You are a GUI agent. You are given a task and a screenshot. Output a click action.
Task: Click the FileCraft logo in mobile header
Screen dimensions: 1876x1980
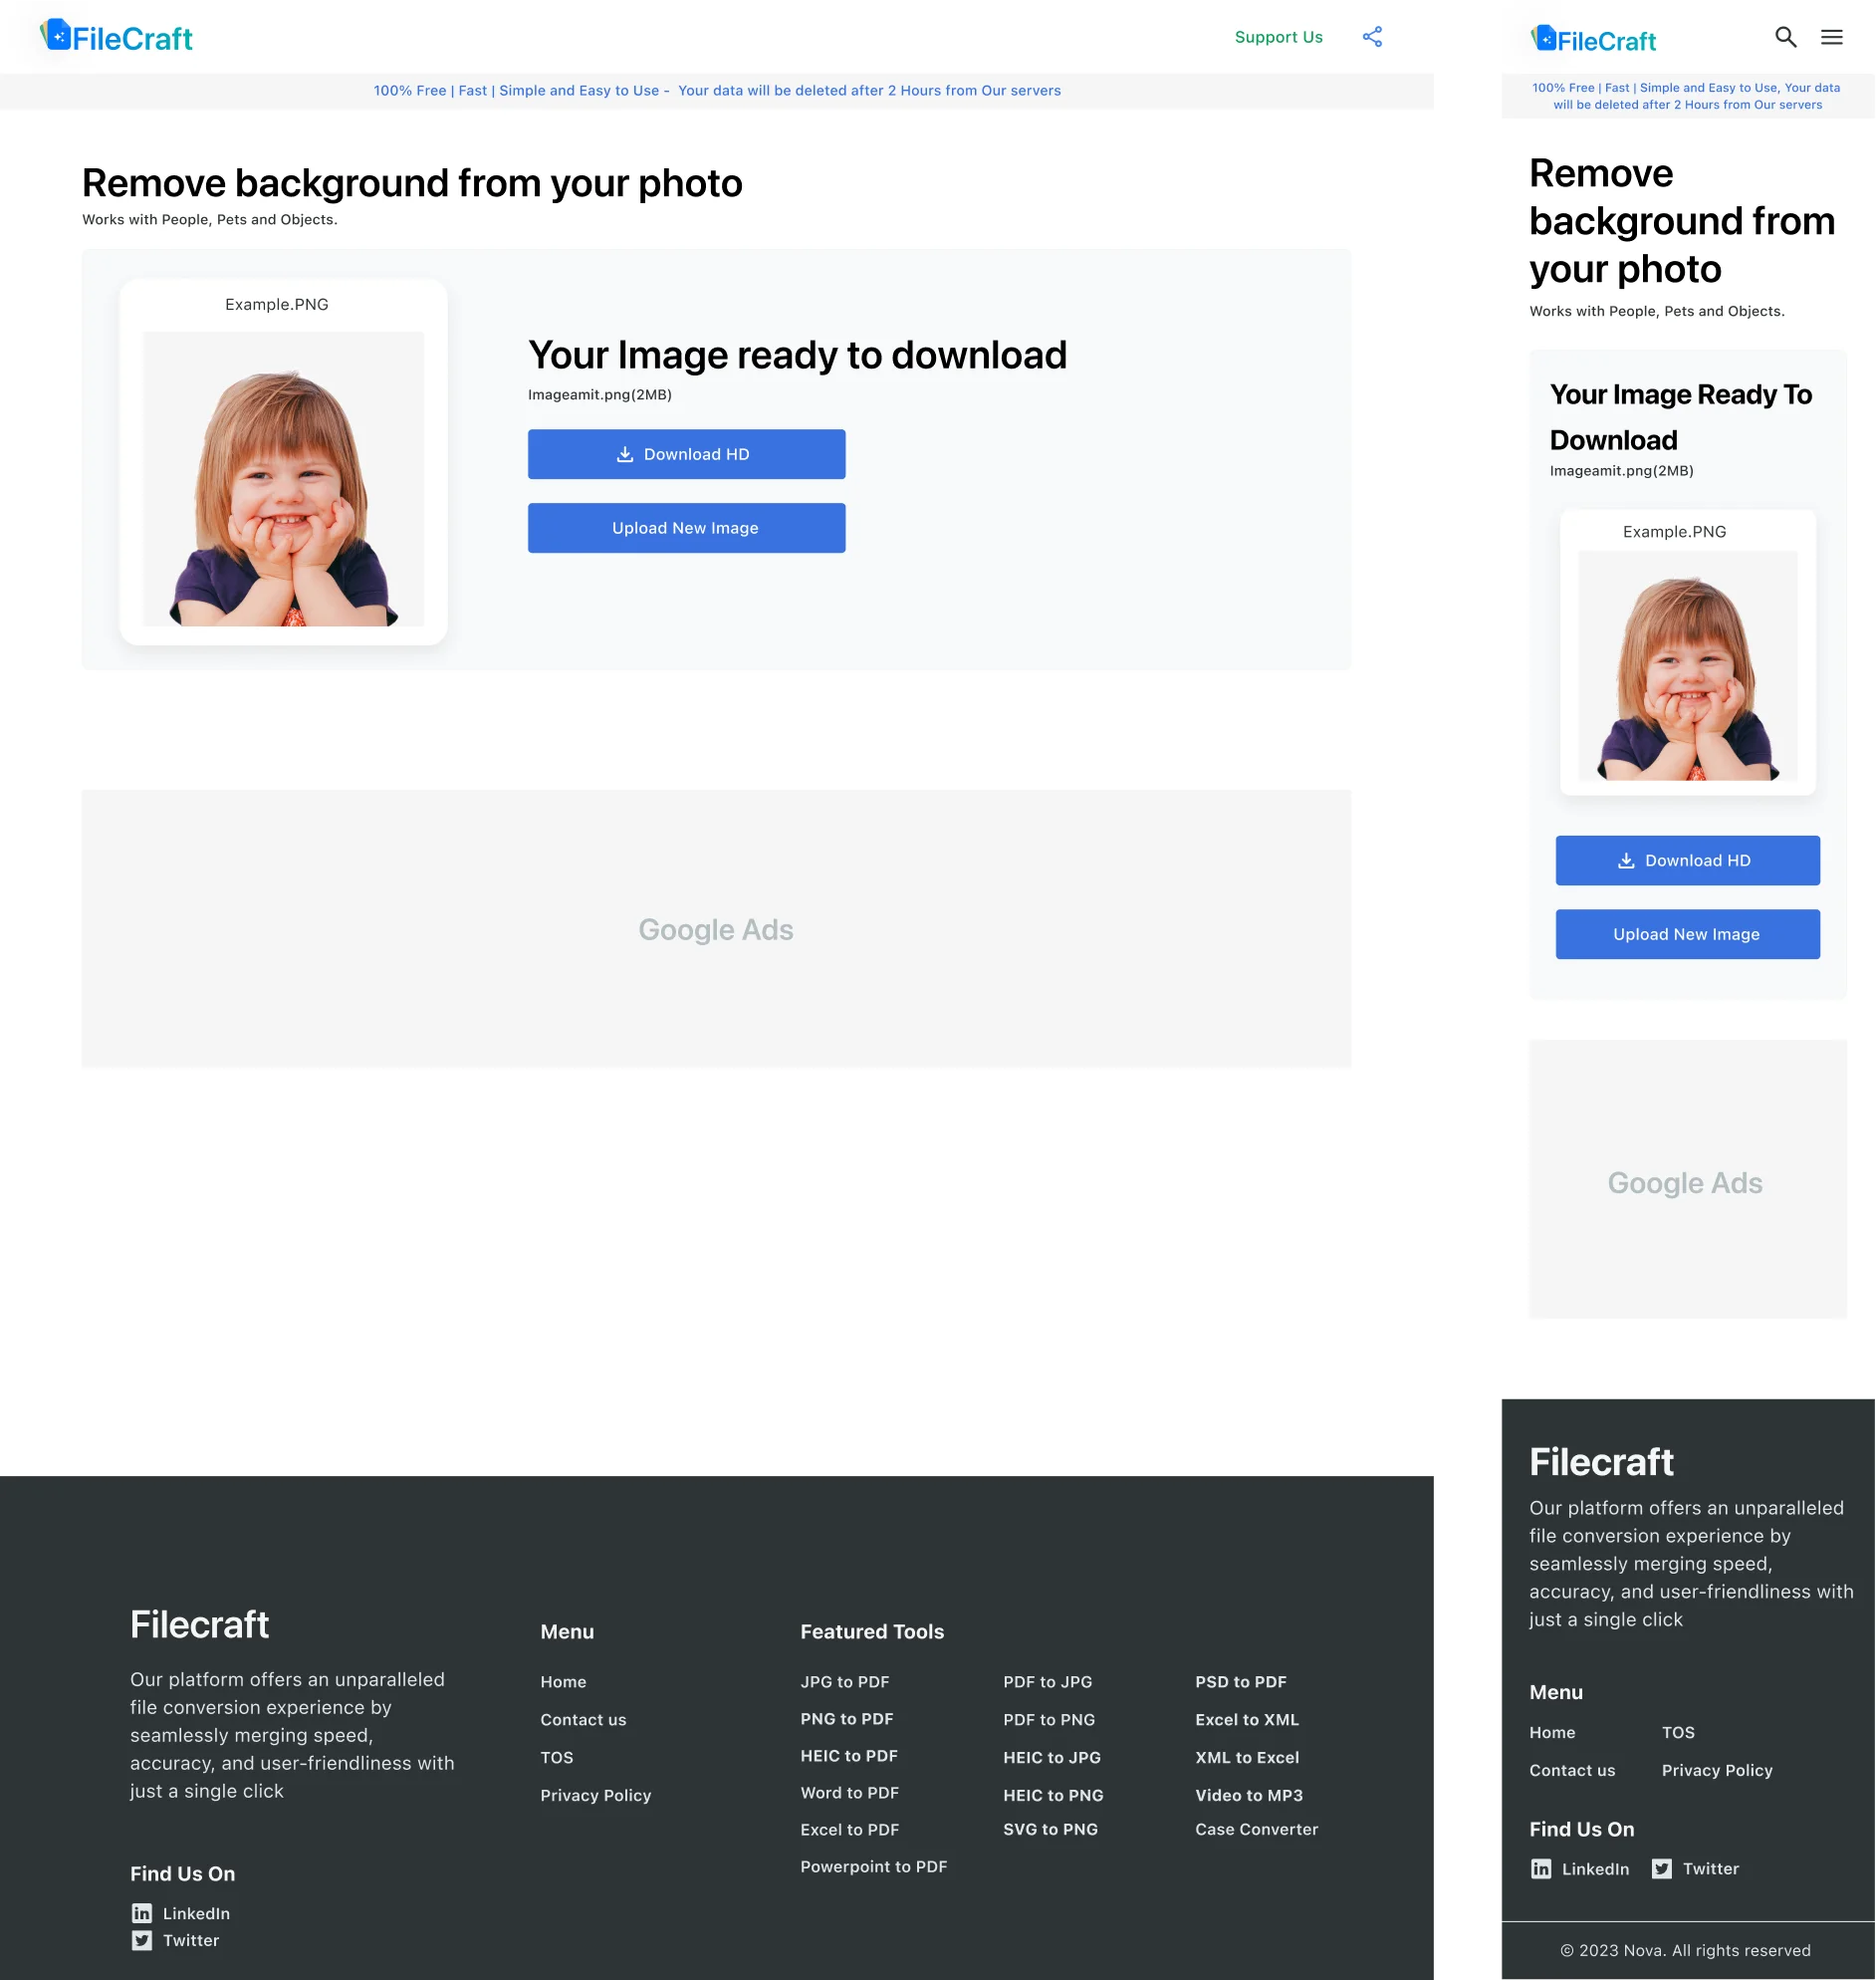(1593, 40)
